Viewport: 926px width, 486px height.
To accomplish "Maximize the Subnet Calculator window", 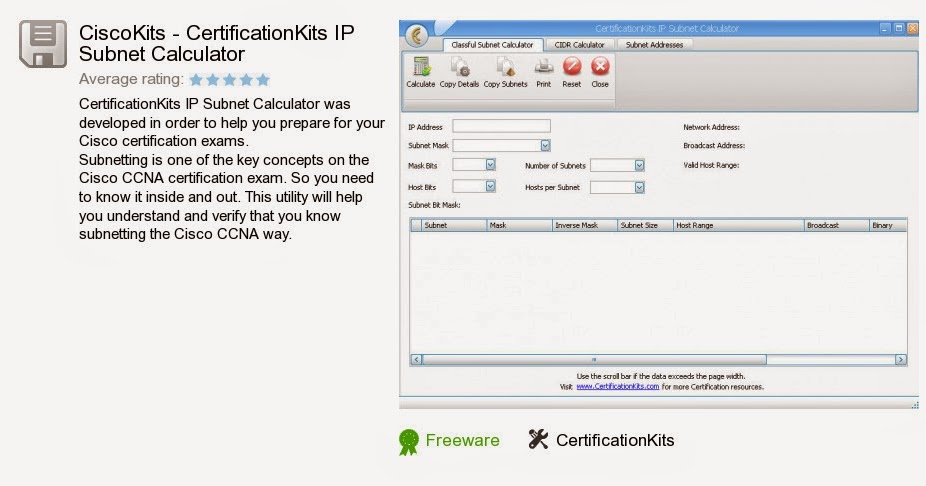I will click(899, 28).
